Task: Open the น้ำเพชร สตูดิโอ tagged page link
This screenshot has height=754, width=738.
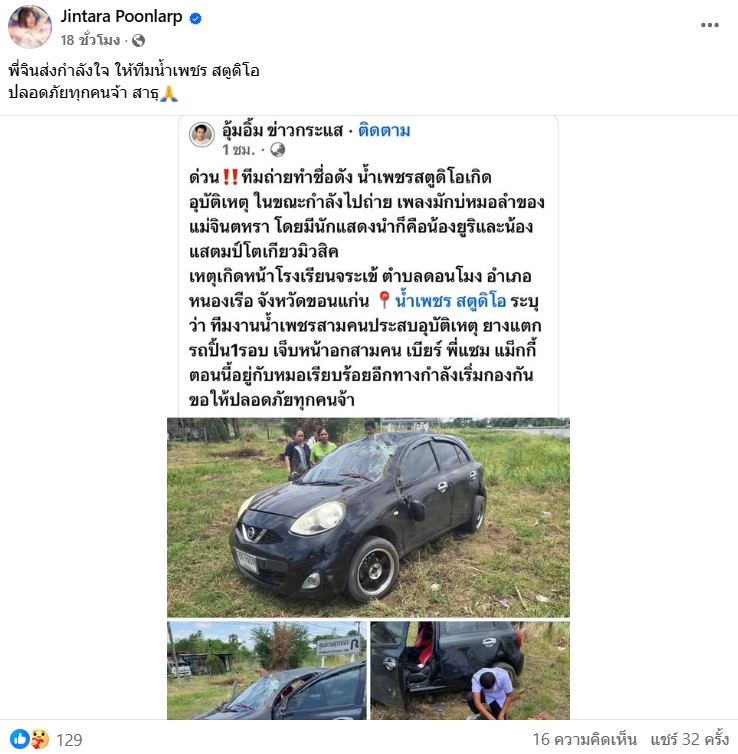Action: coord(450,301)
